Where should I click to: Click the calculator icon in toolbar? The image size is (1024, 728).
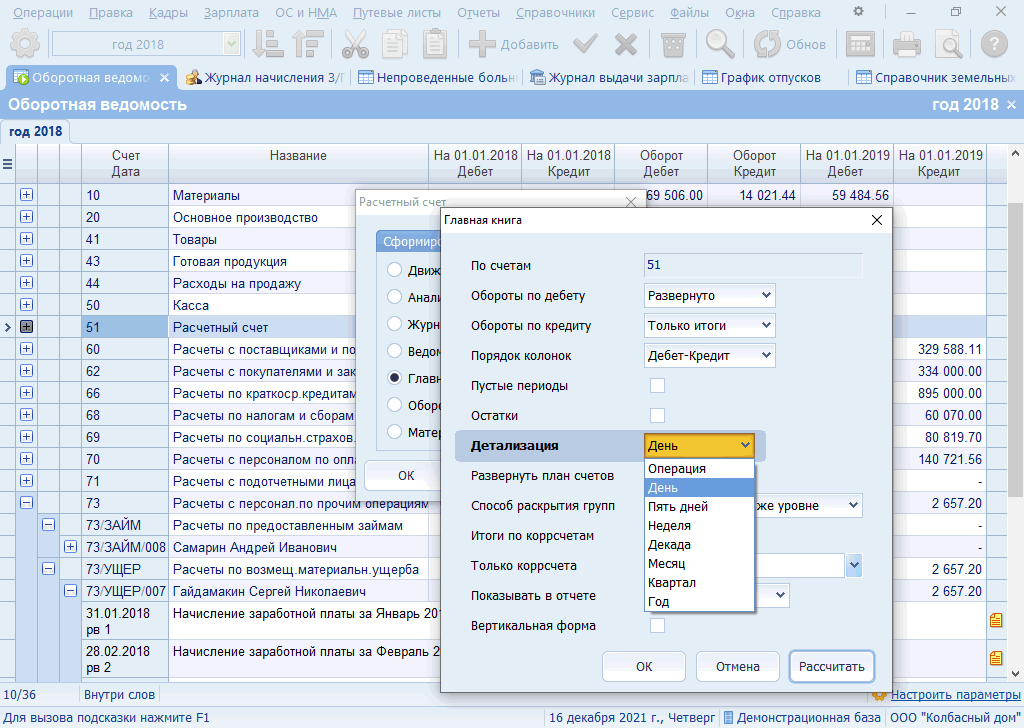point(860,44)
